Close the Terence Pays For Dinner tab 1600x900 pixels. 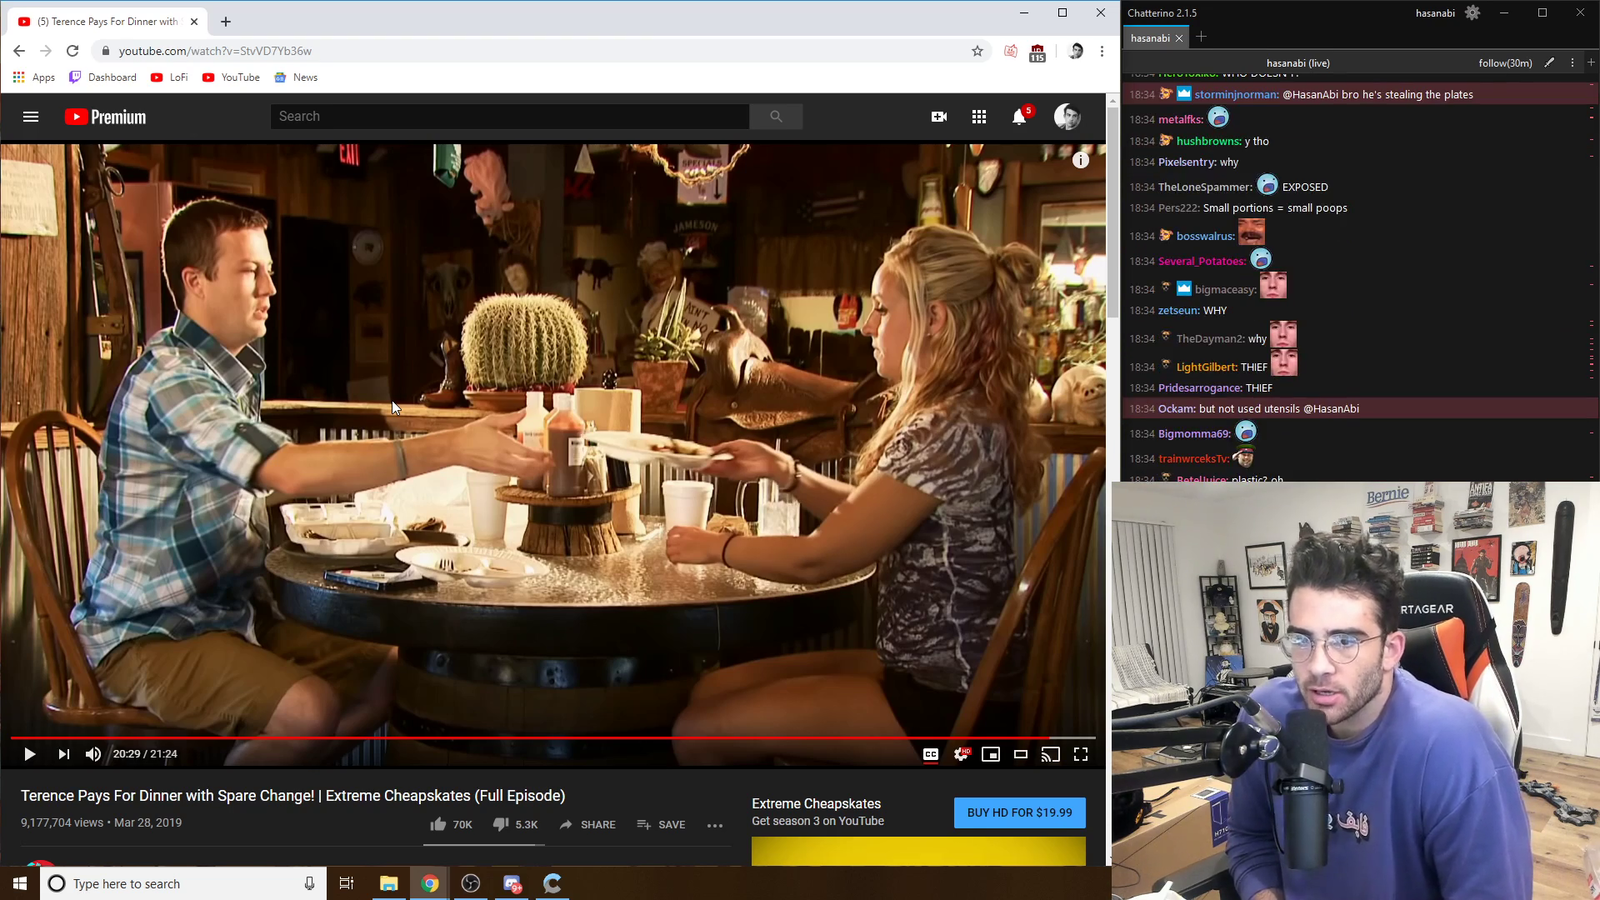pos(194,21)
